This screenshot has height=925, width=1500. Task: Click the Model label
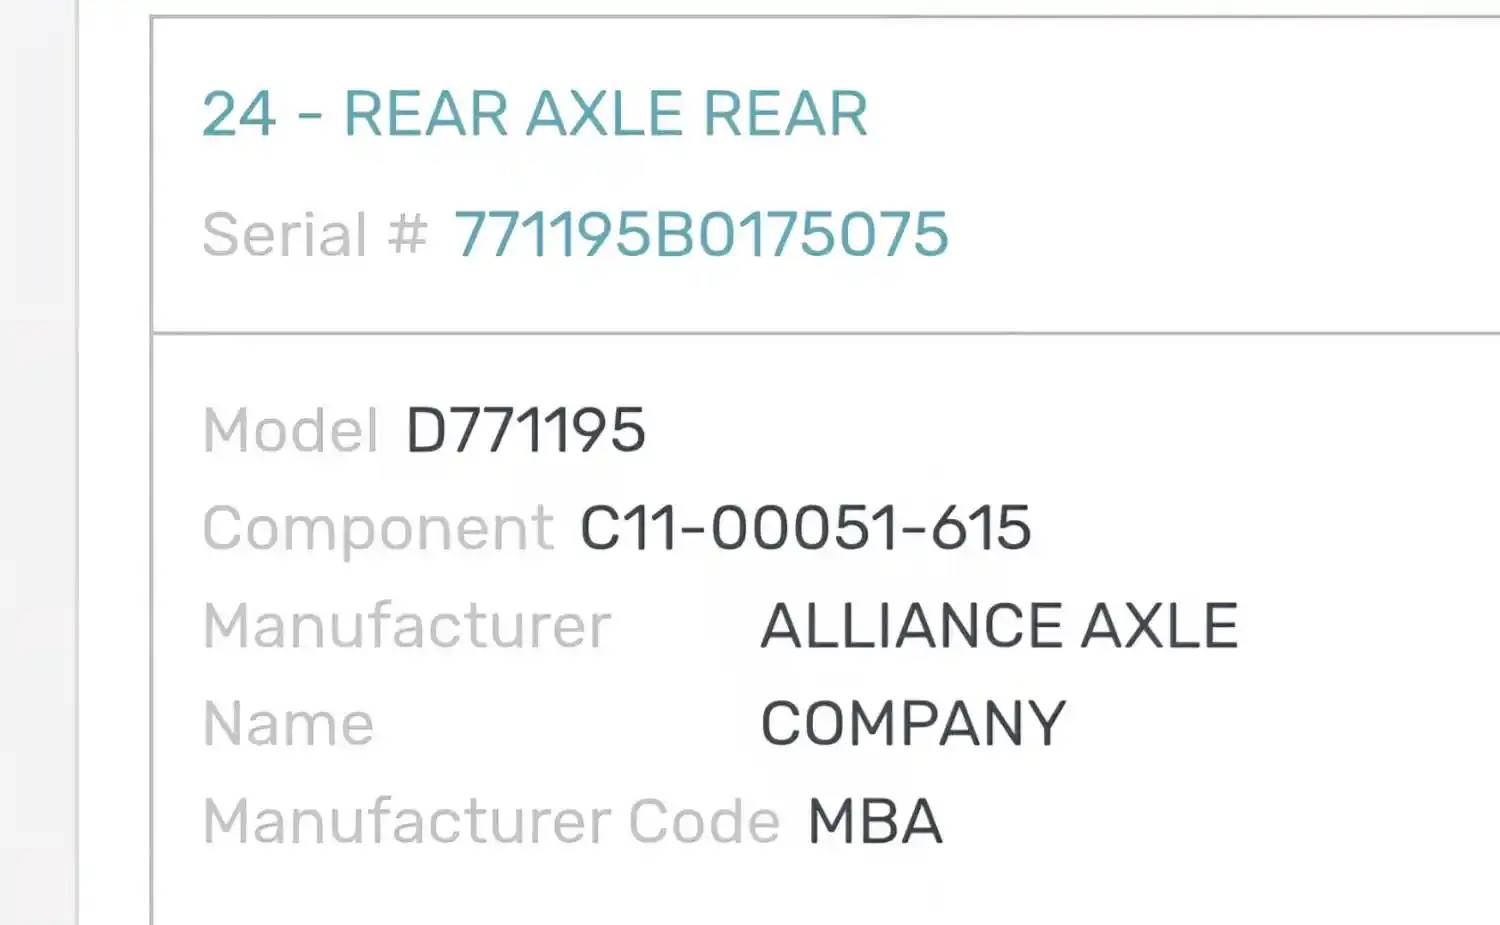coord(291,430)
